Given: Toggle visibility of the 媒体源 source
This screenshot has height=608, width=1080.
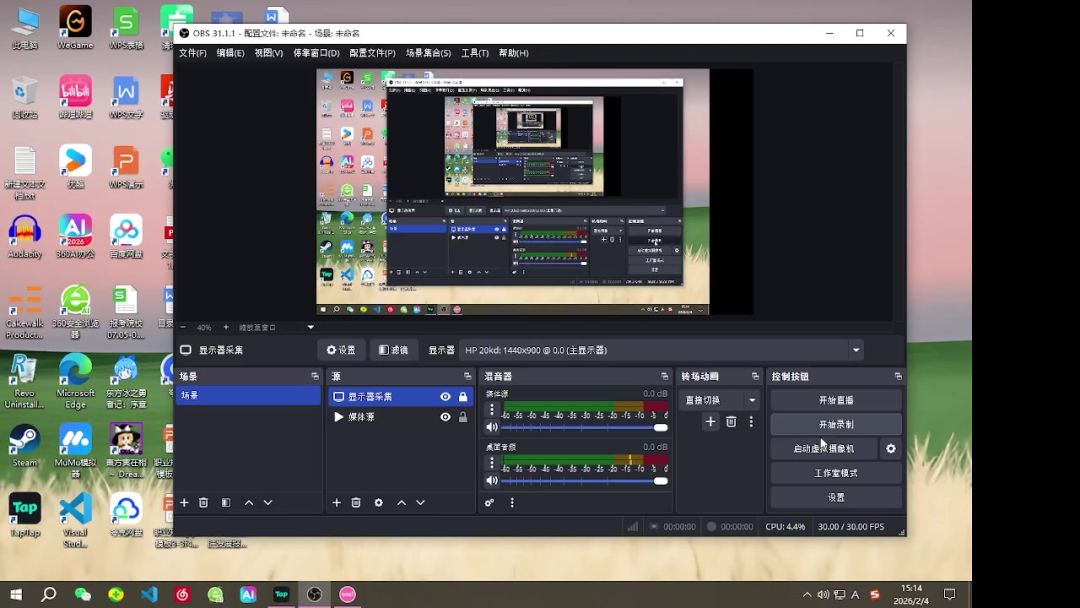Looking at the screenshot, I should [x=445, y=417].
